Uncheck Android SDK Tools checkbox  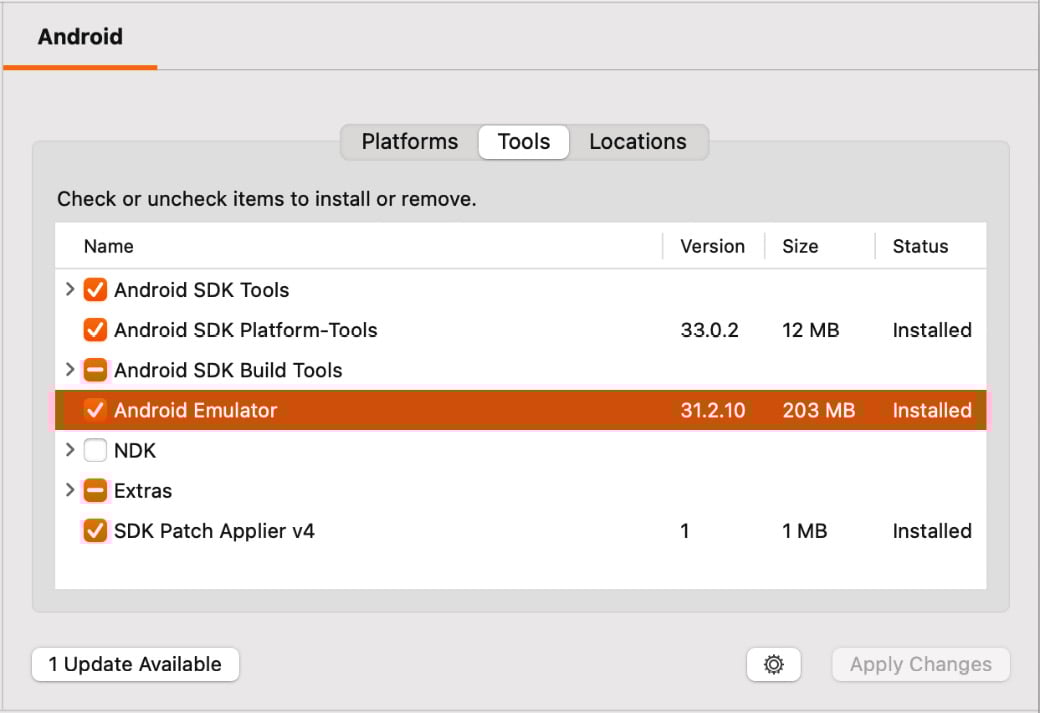coord(95,290)
